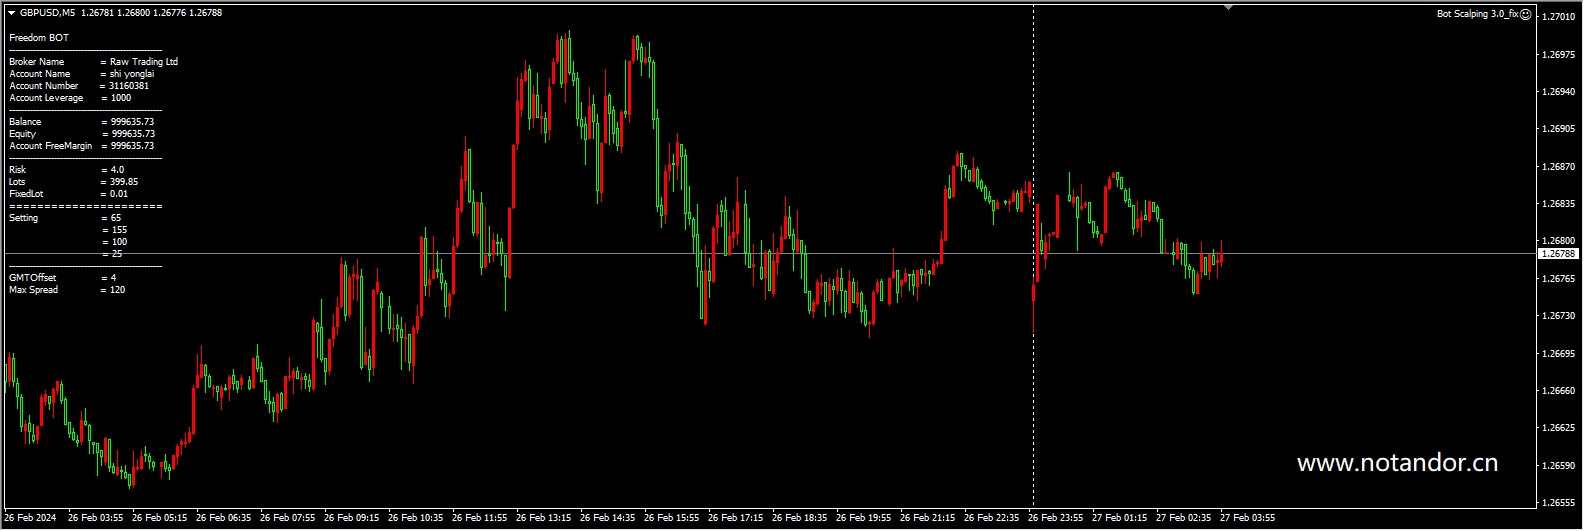The width and height of the screenshot is (1584, 531).
Task: Click time axis label 27 Feb 02:35
Action: tap(1184, 518)
